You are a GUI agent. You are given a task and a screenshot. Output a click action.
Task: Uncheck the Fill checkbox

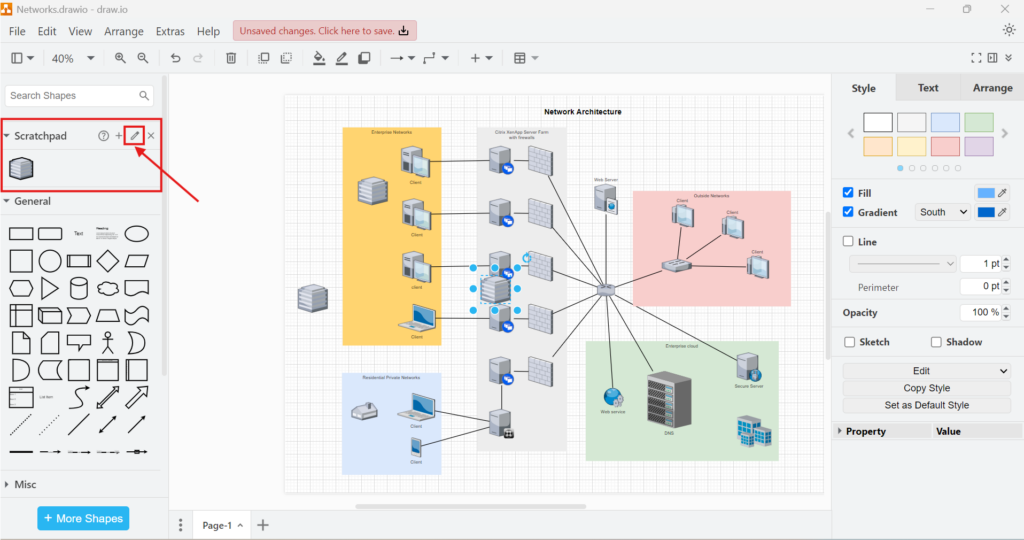click(849, 193)
